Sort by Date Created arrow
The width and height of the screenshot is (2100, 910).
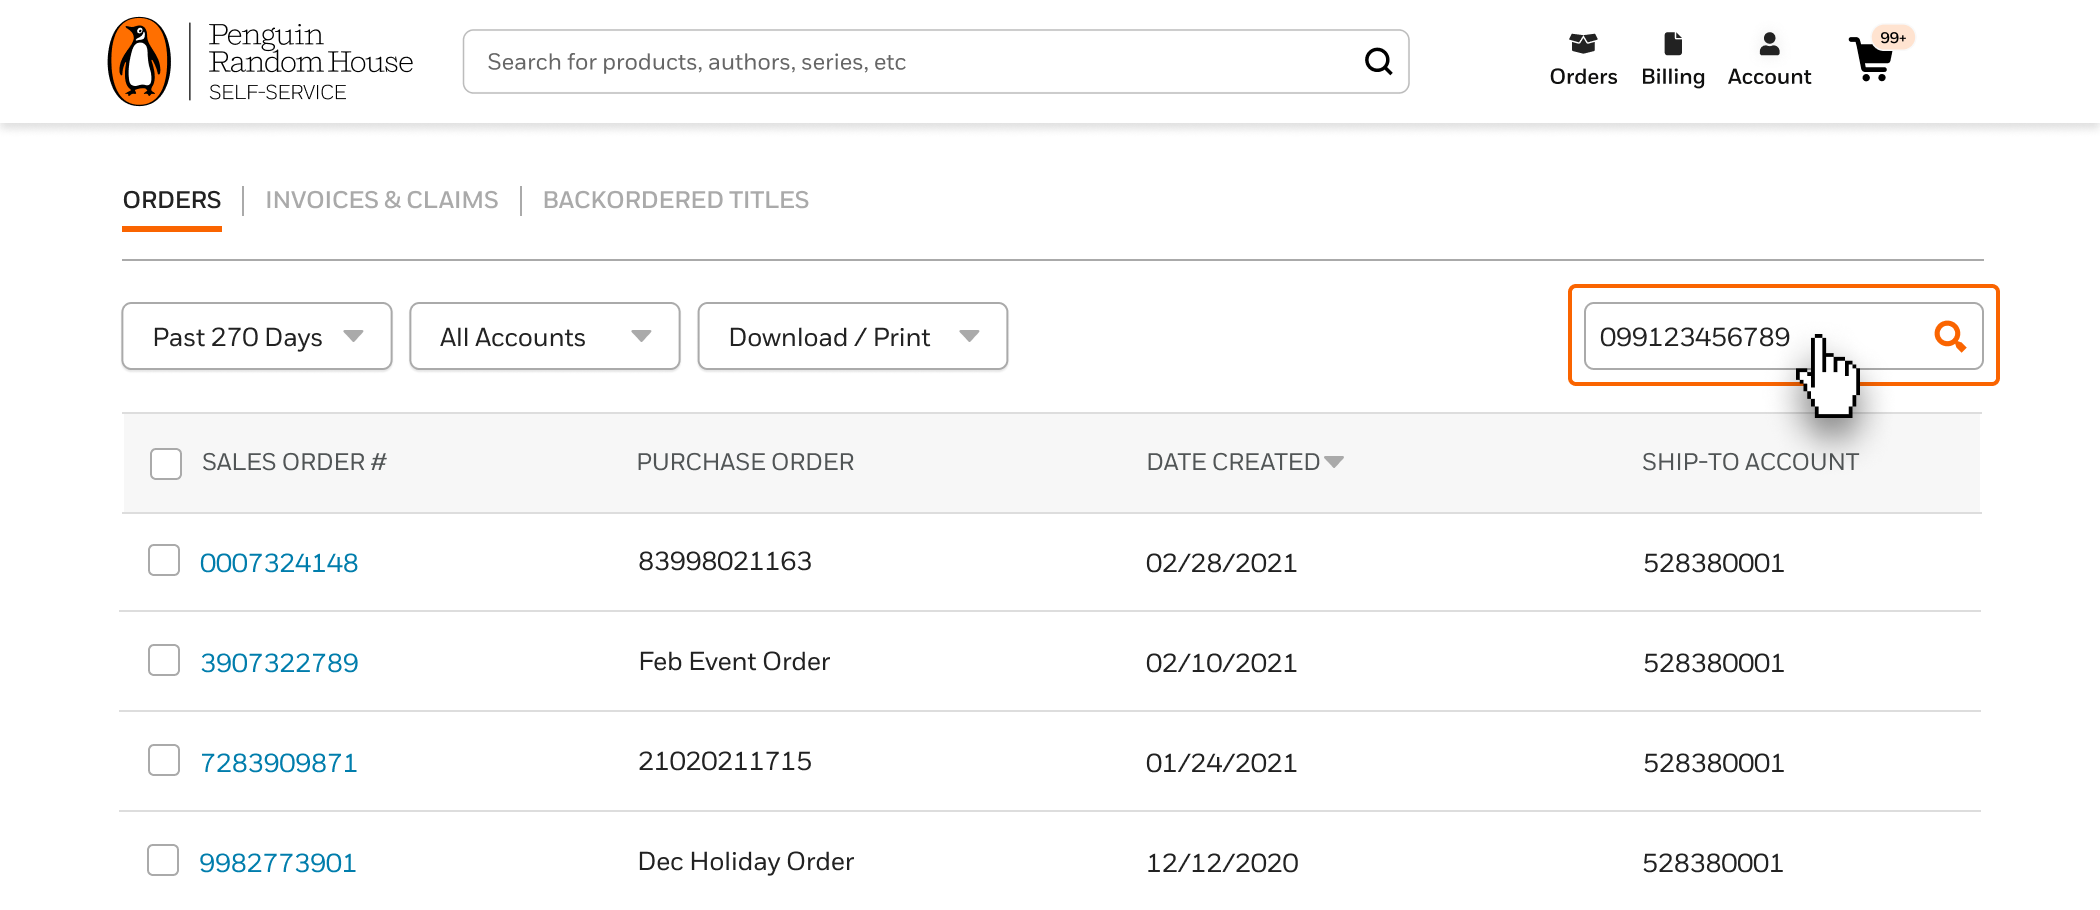click(1333, 462)
